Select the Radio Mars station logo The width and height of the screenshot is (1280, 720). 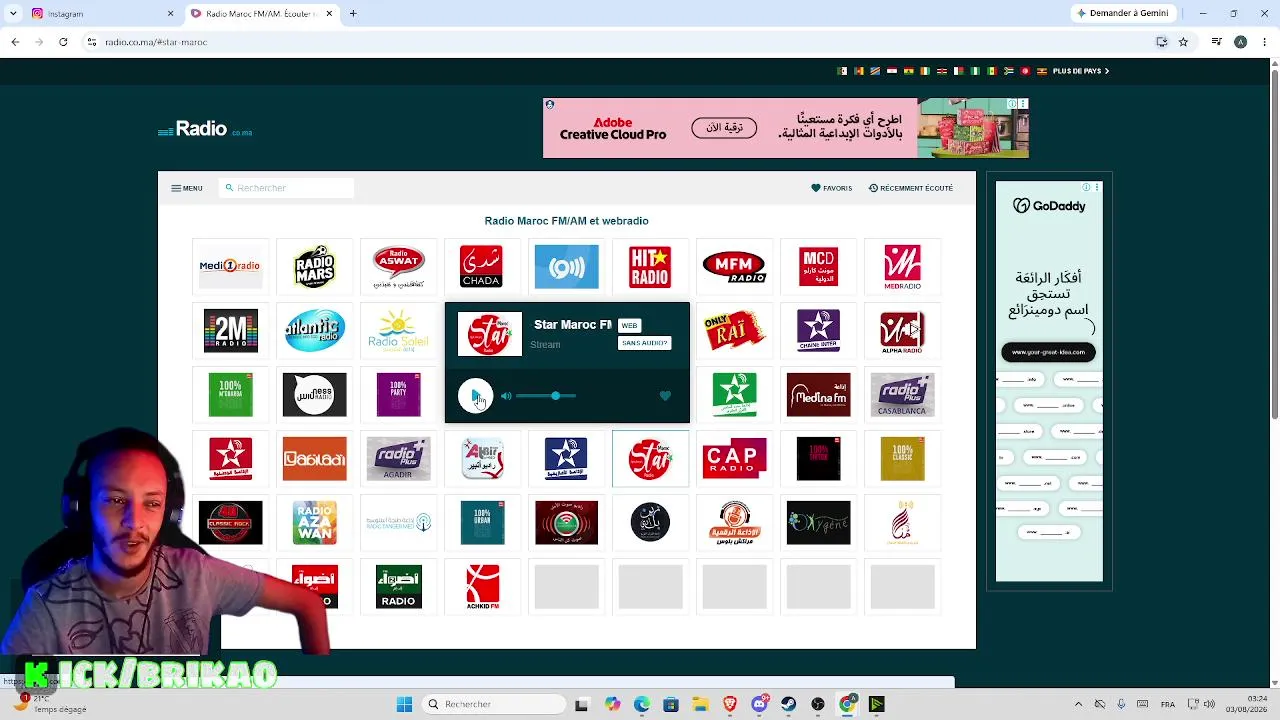(x=314, y=266)
